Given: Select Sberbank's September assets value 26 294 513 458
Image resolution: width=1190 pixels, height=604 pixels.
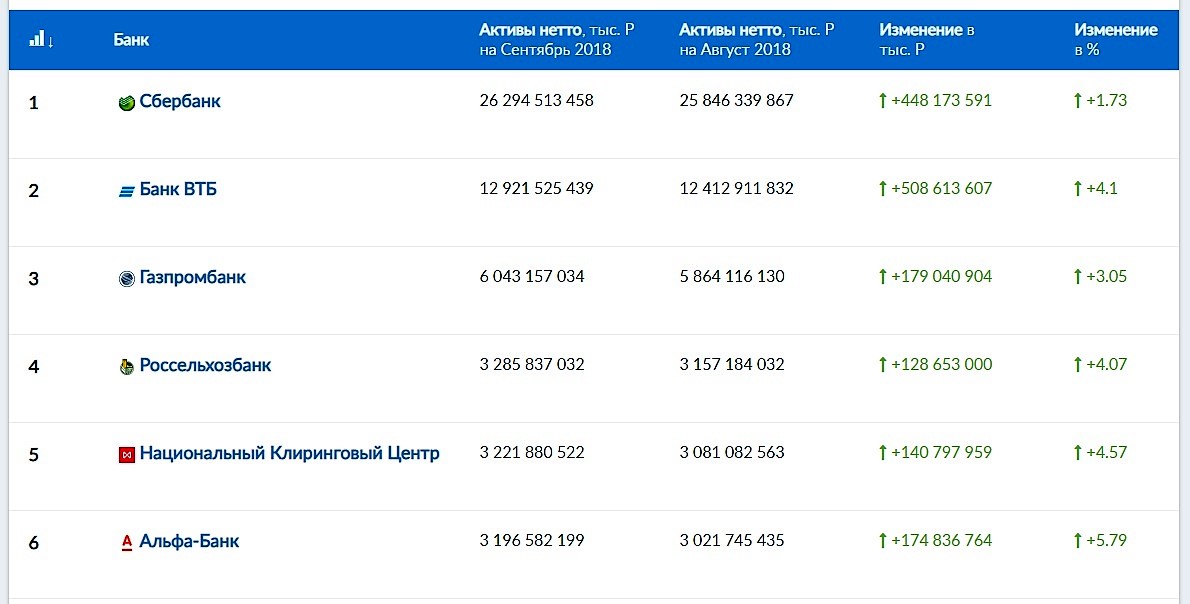Looking at the screenshot, I should pos(536,101).
